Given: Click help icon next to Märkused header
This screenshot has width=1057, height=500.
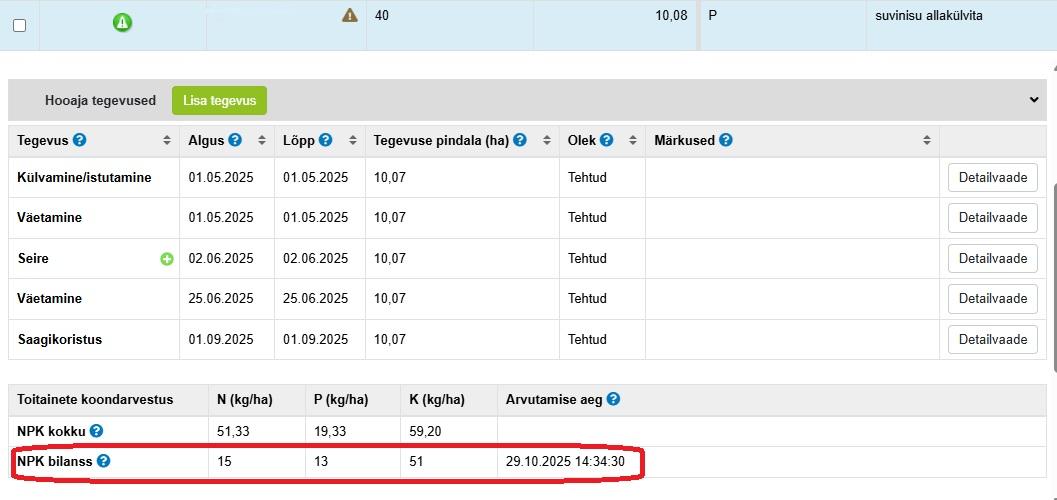Looking at the screenshot, I should [x=726, y=140].
